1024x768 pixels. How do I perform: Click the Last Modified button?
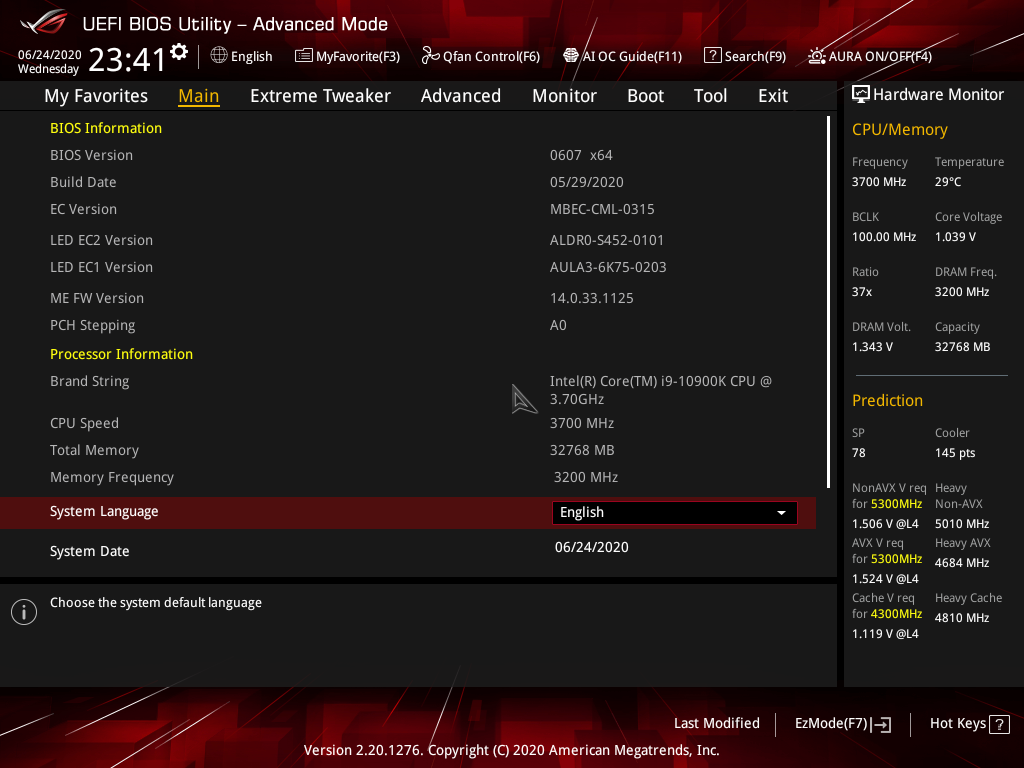pos(716,723)
